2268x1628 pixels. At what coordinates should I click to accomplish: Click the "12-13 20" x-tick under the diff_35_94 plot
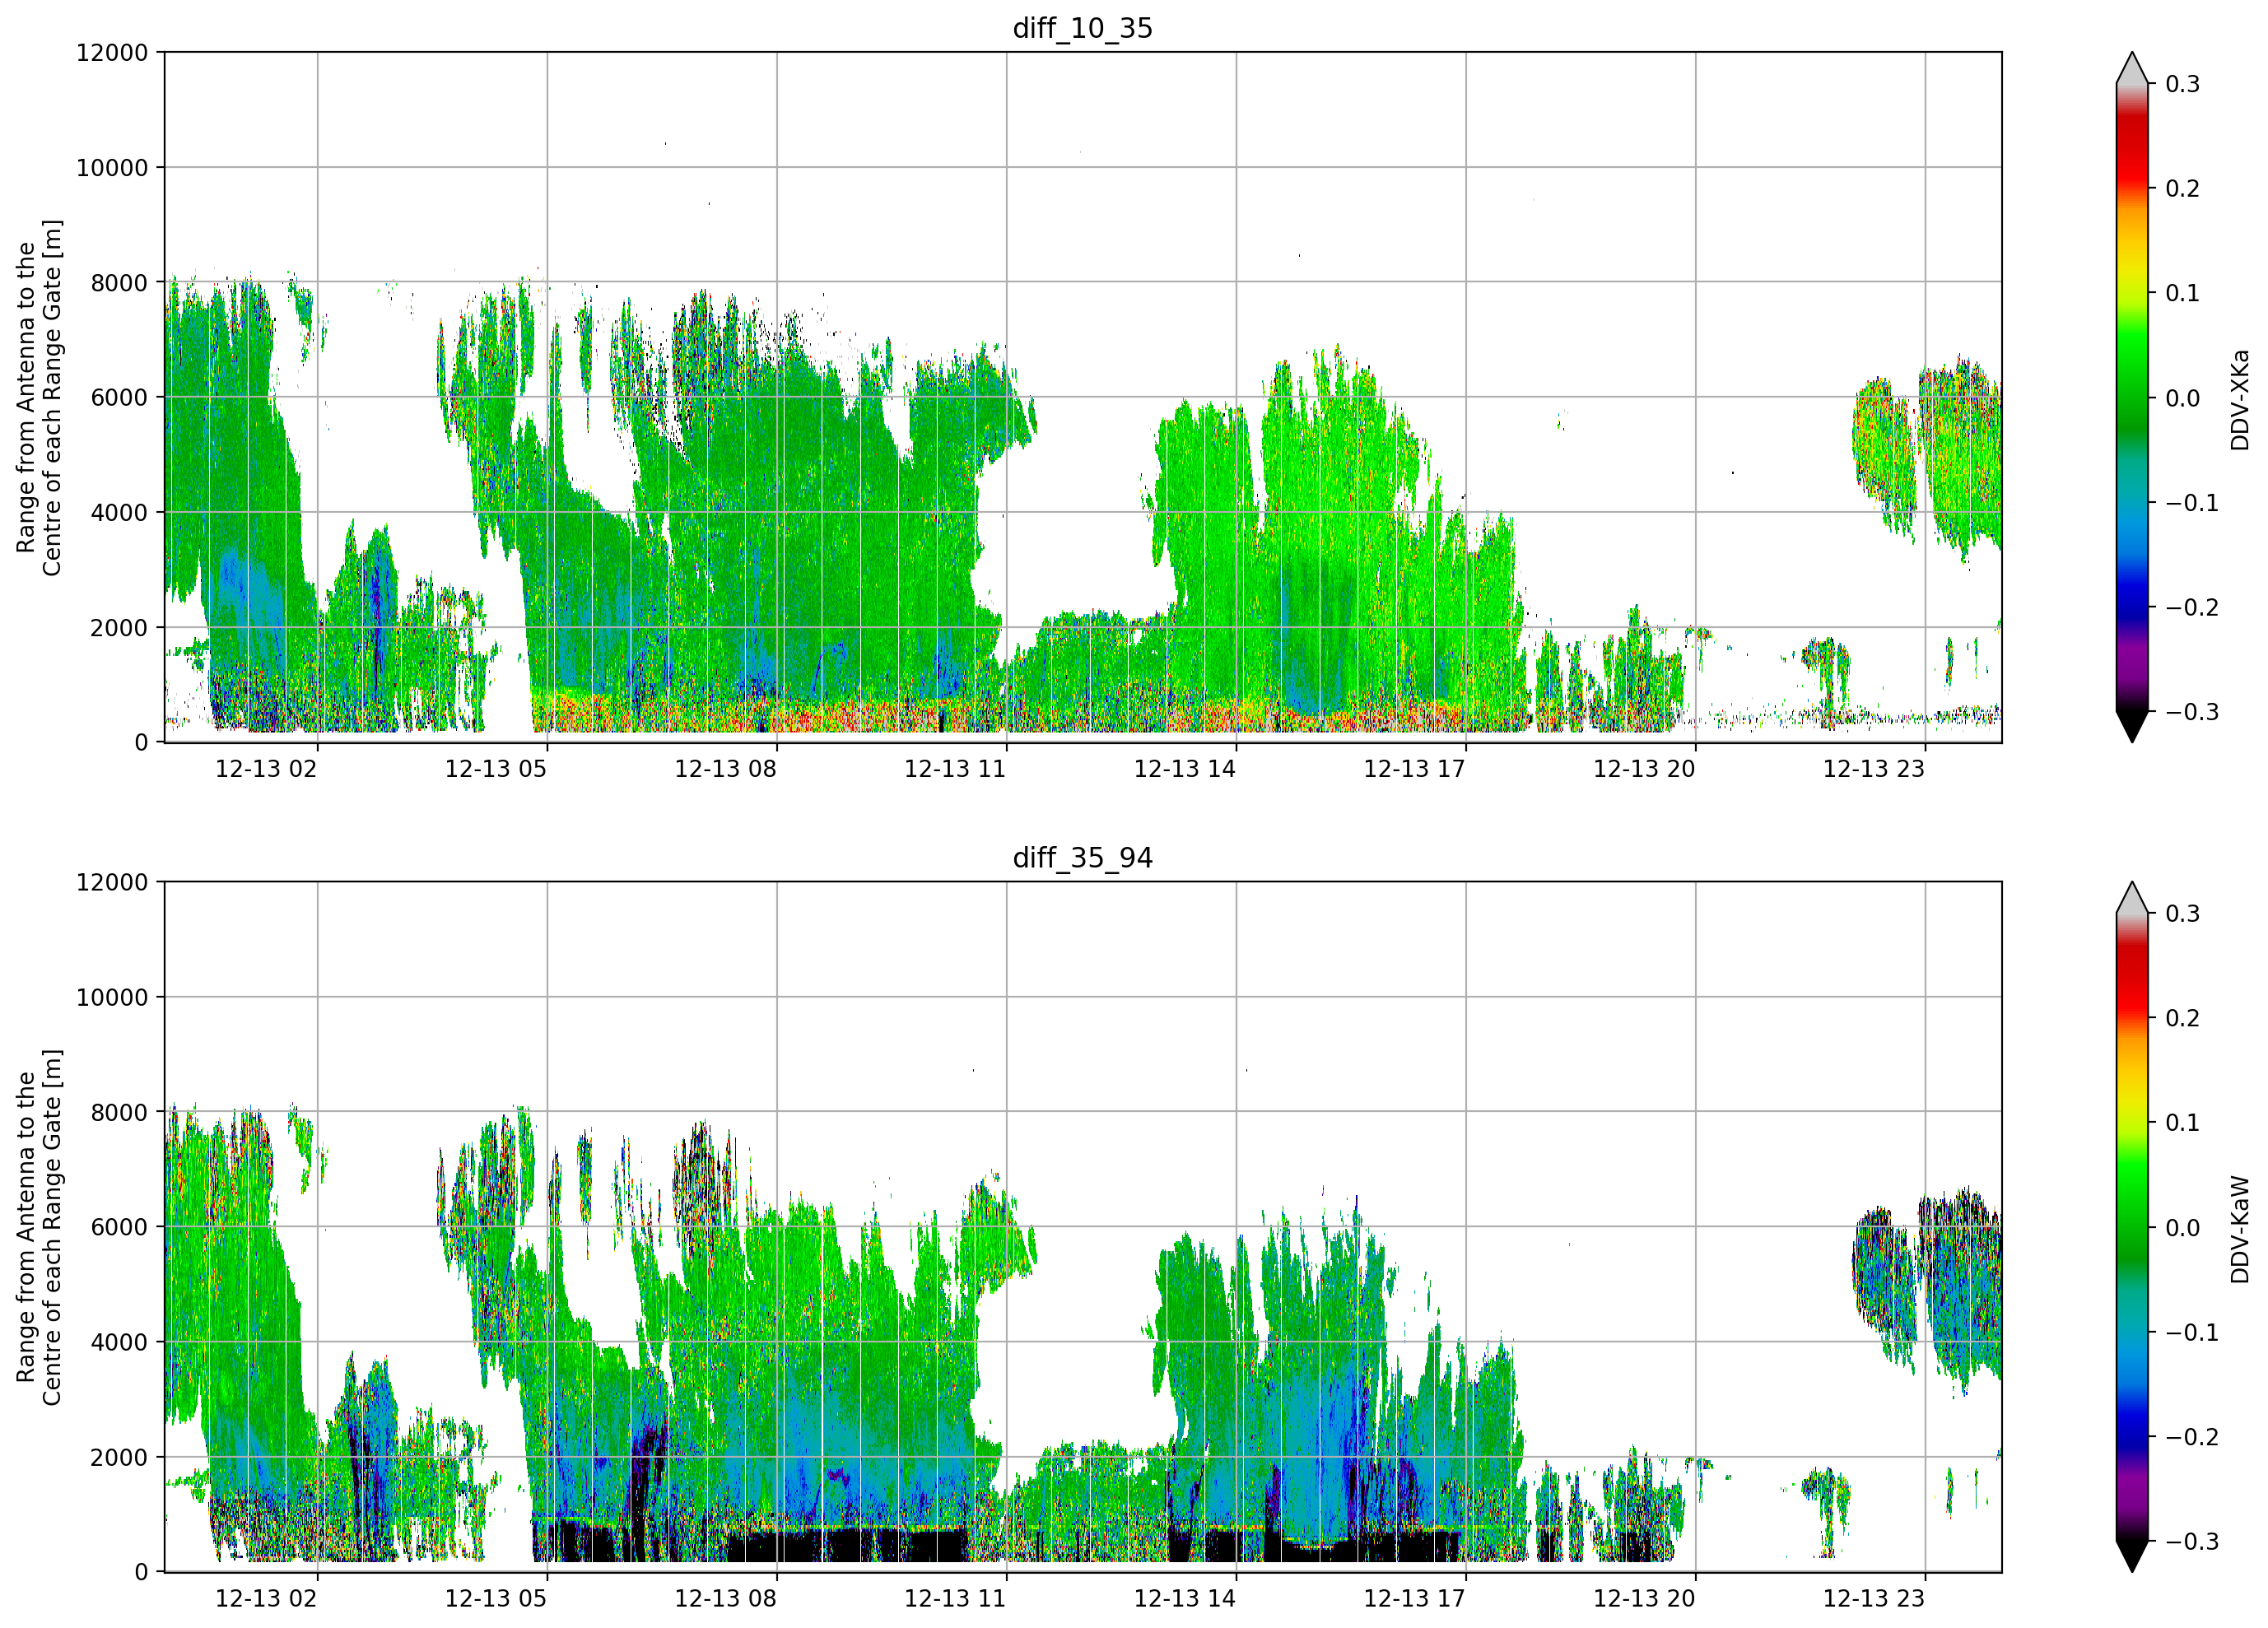(x=1644, y=1599)
